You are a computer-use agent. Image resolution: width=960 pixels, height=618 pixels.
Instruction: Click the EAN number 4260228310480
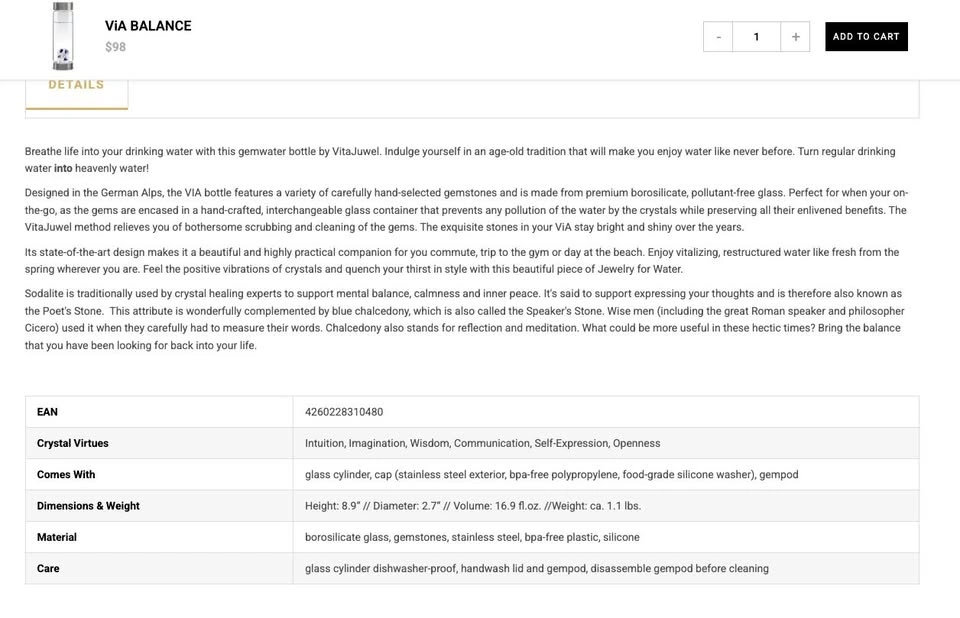click(344, 412)
